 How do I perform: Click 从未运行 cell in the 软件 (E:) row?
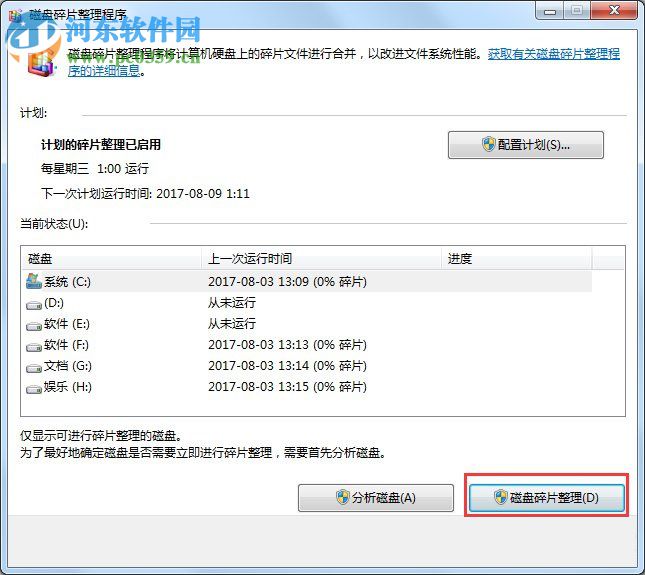click(232, 324)
